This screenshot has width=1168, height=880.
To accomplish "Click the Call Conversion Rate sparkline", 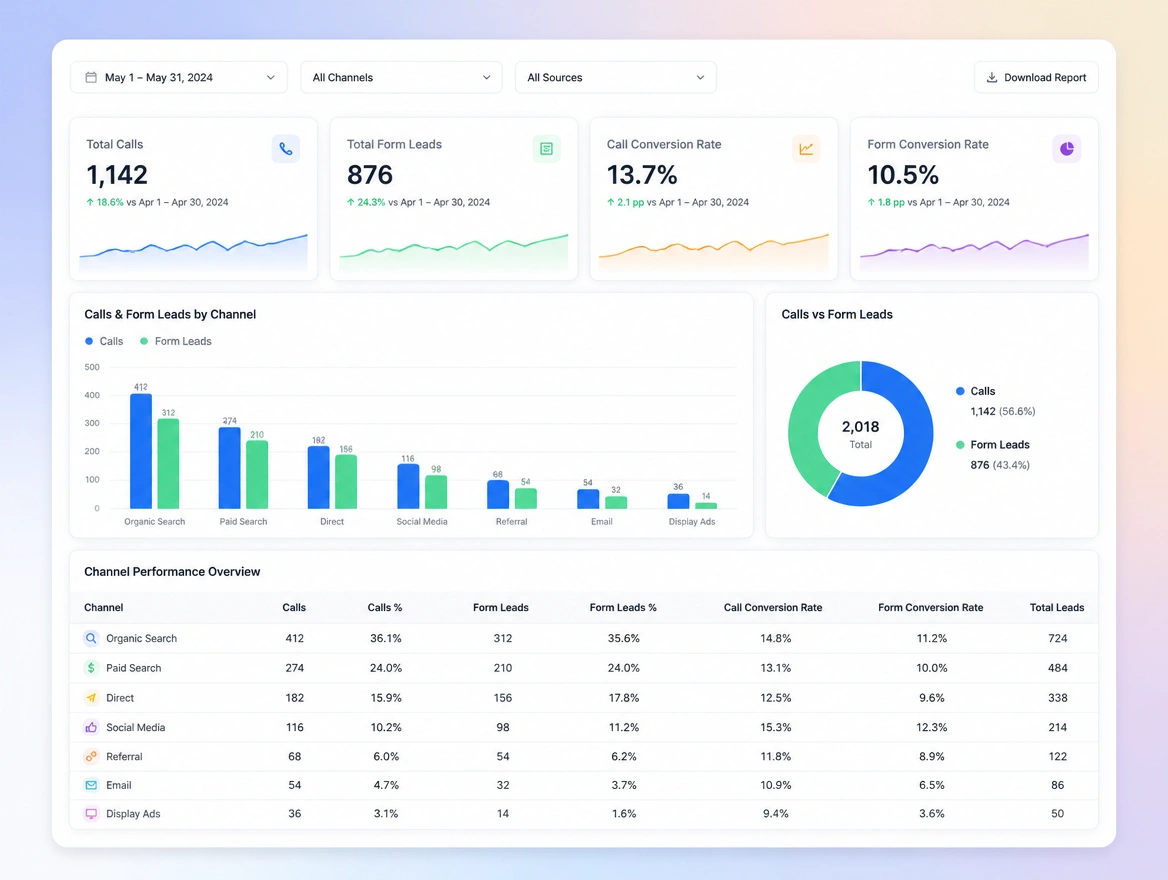I will pyautogui.click(x=714, y=252).
